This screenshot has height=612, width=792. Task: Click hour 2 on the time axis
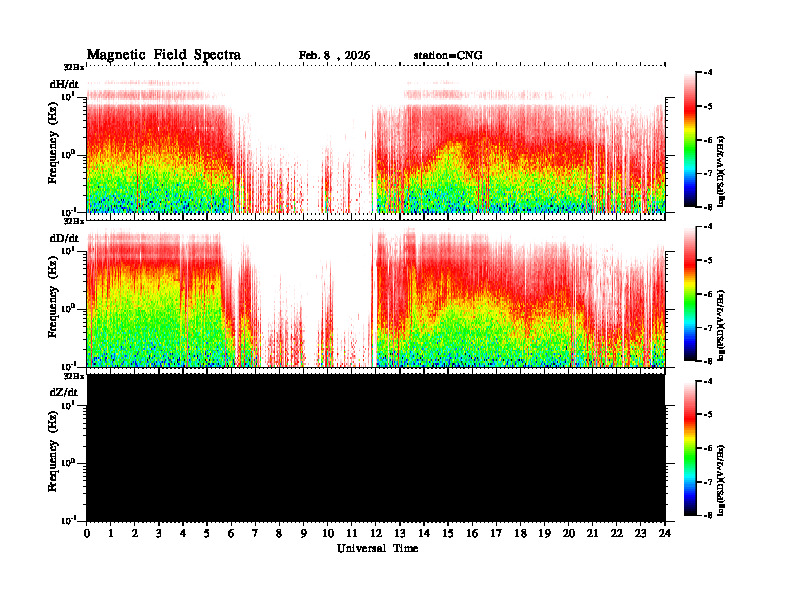pyautogui.click(x=135, y=534)
